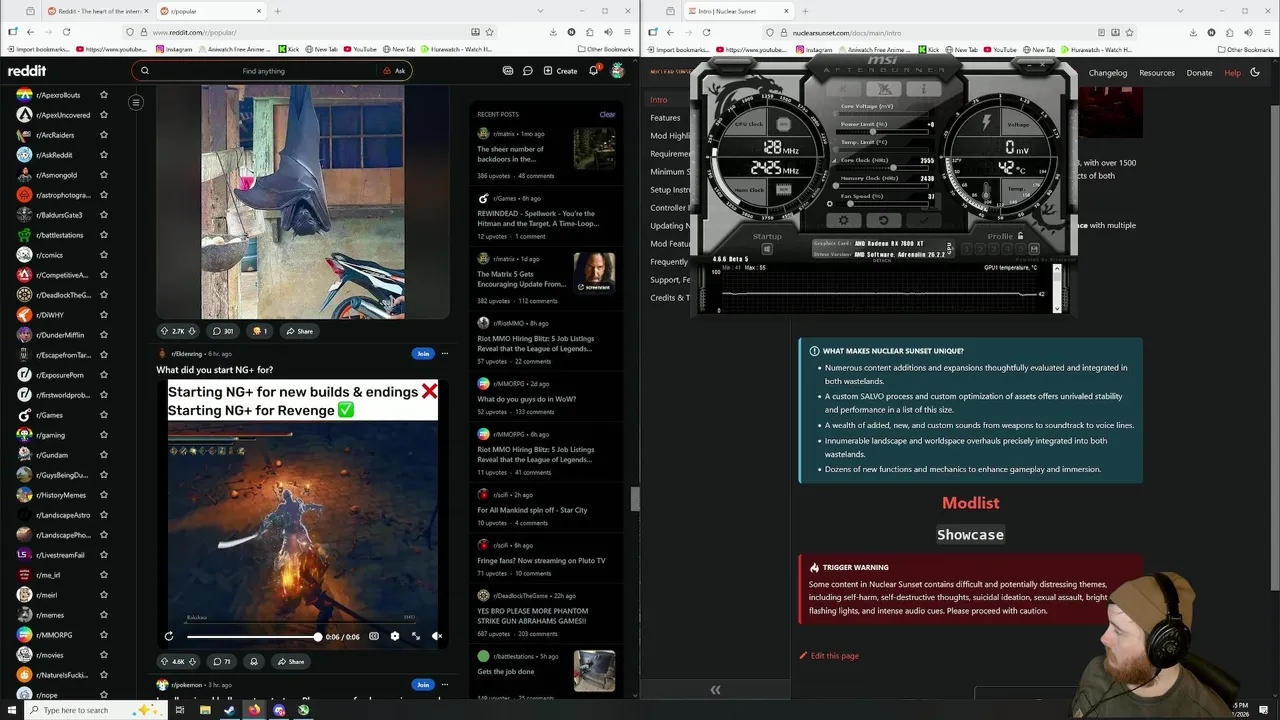Open Changelog in Nuclear Sunset navbar
Screen dimensions: 1280x720
(x=1108, y=72)
